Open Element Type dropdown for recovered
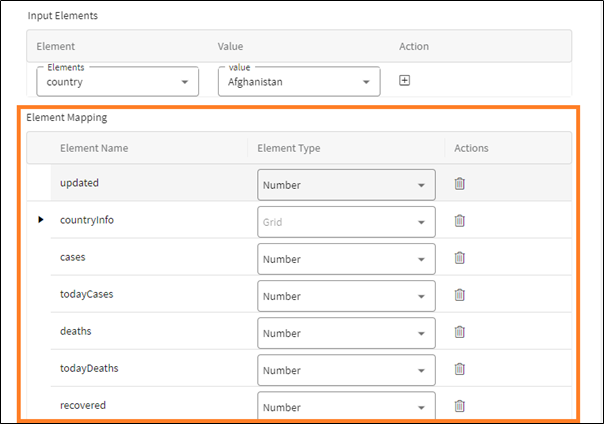 346,406
